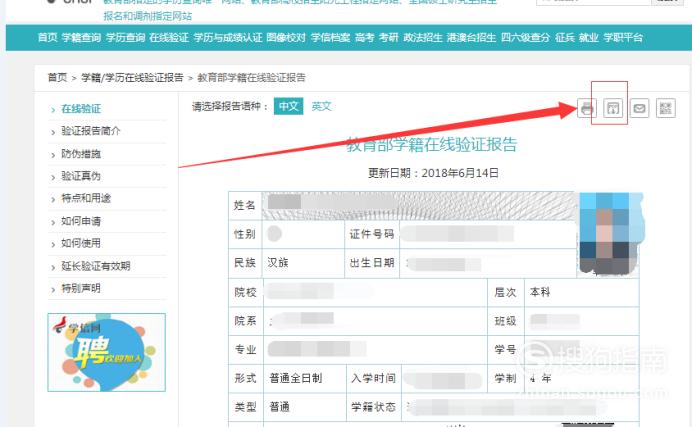Image resolution: width=692 pixels, height=427 pixels.
Task: Go to 高考 section
Action: (365, 37)
